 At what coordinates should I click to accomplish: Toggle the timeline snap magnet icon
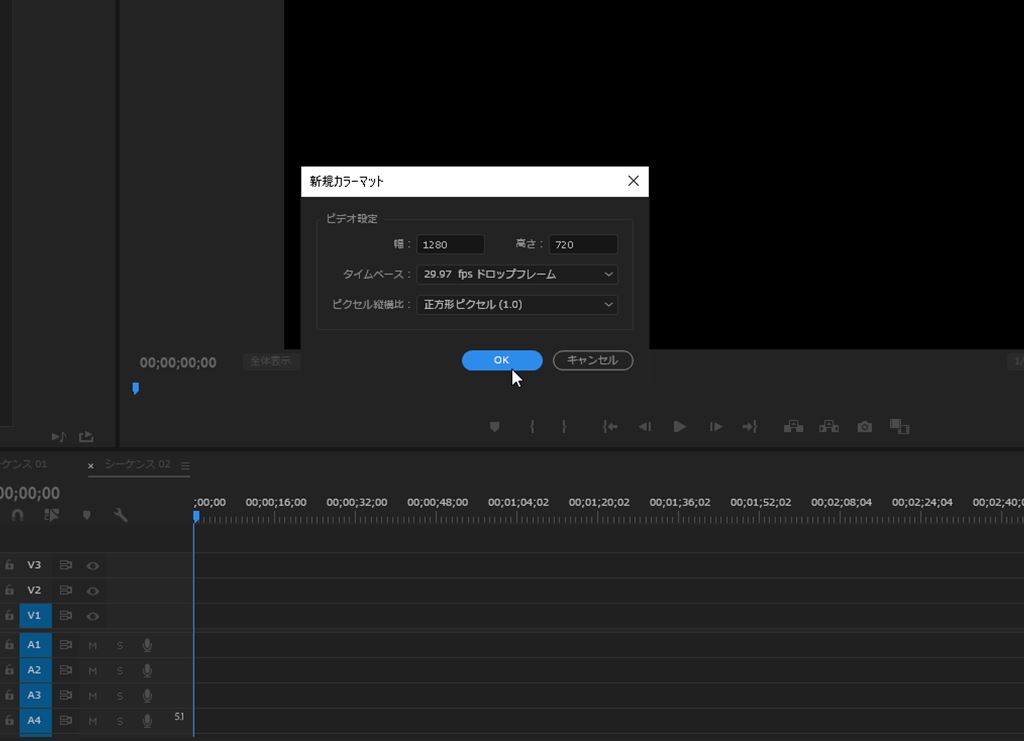click(17, 515)
